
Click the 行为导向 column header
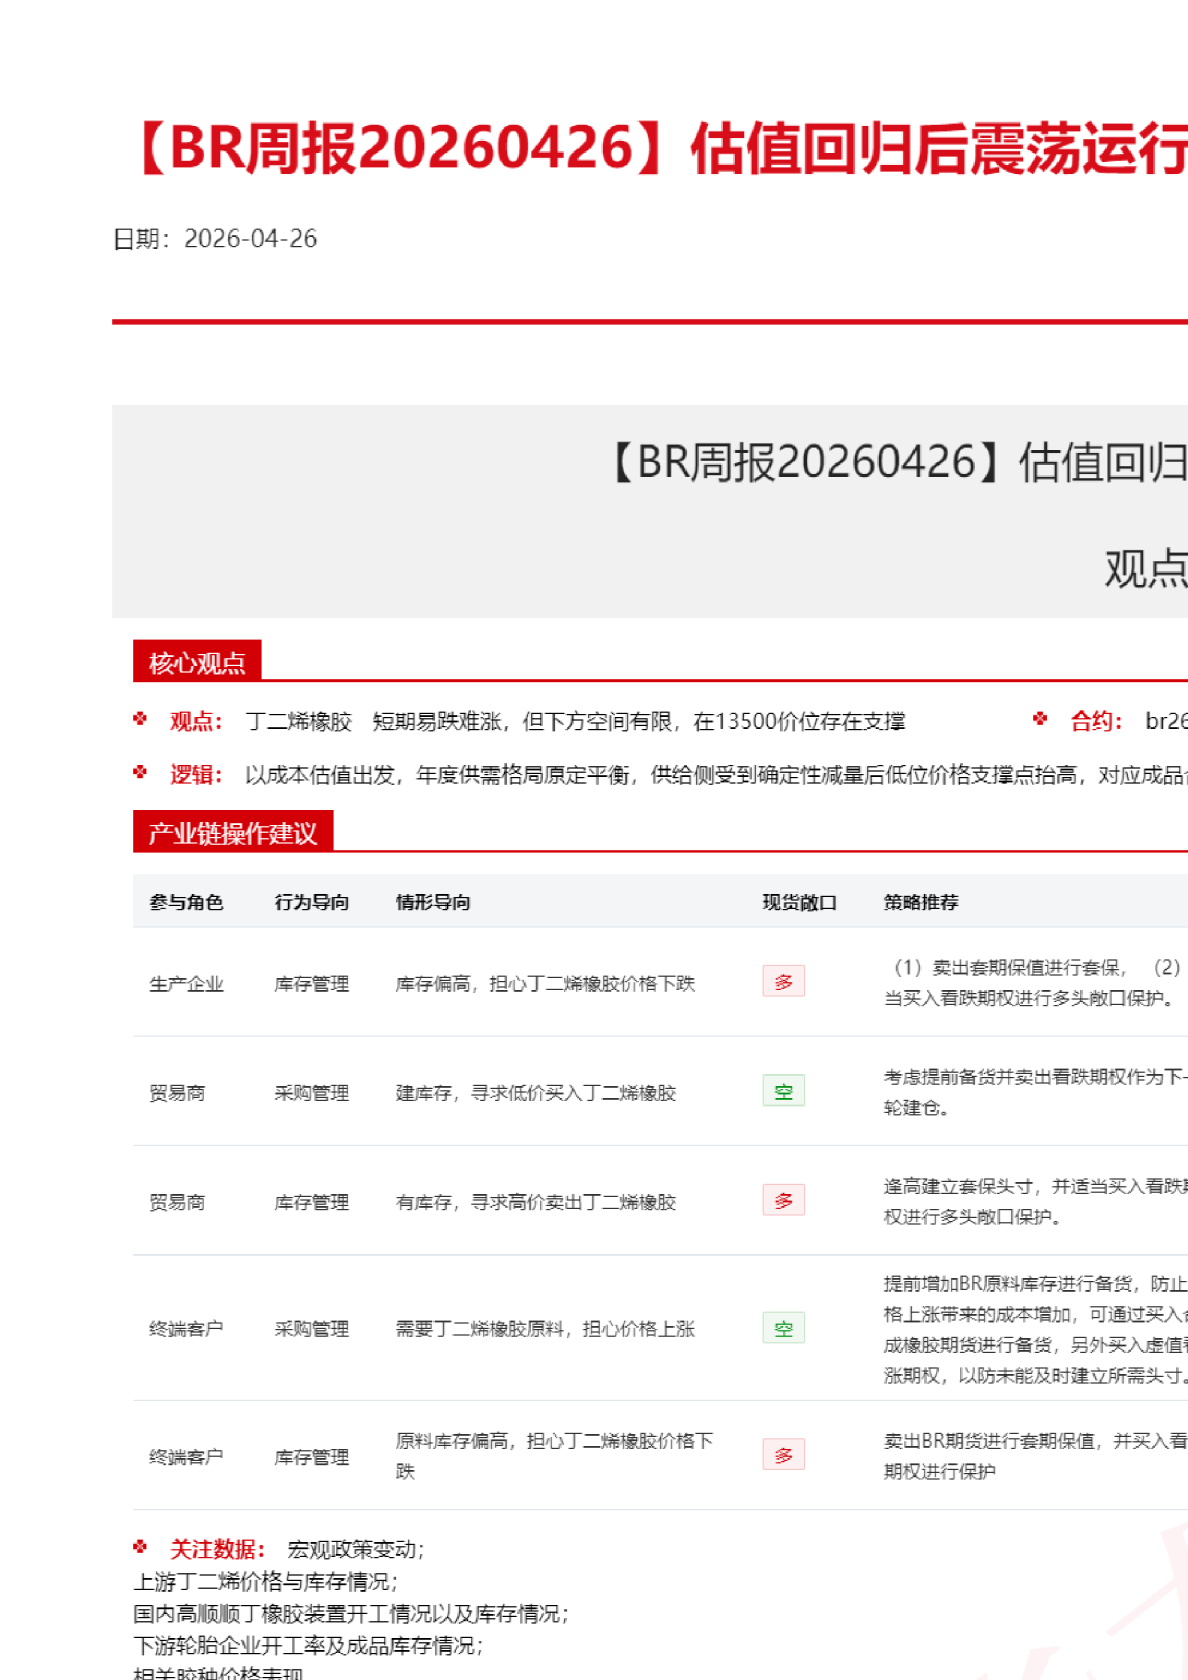click(x=312, y=902)
